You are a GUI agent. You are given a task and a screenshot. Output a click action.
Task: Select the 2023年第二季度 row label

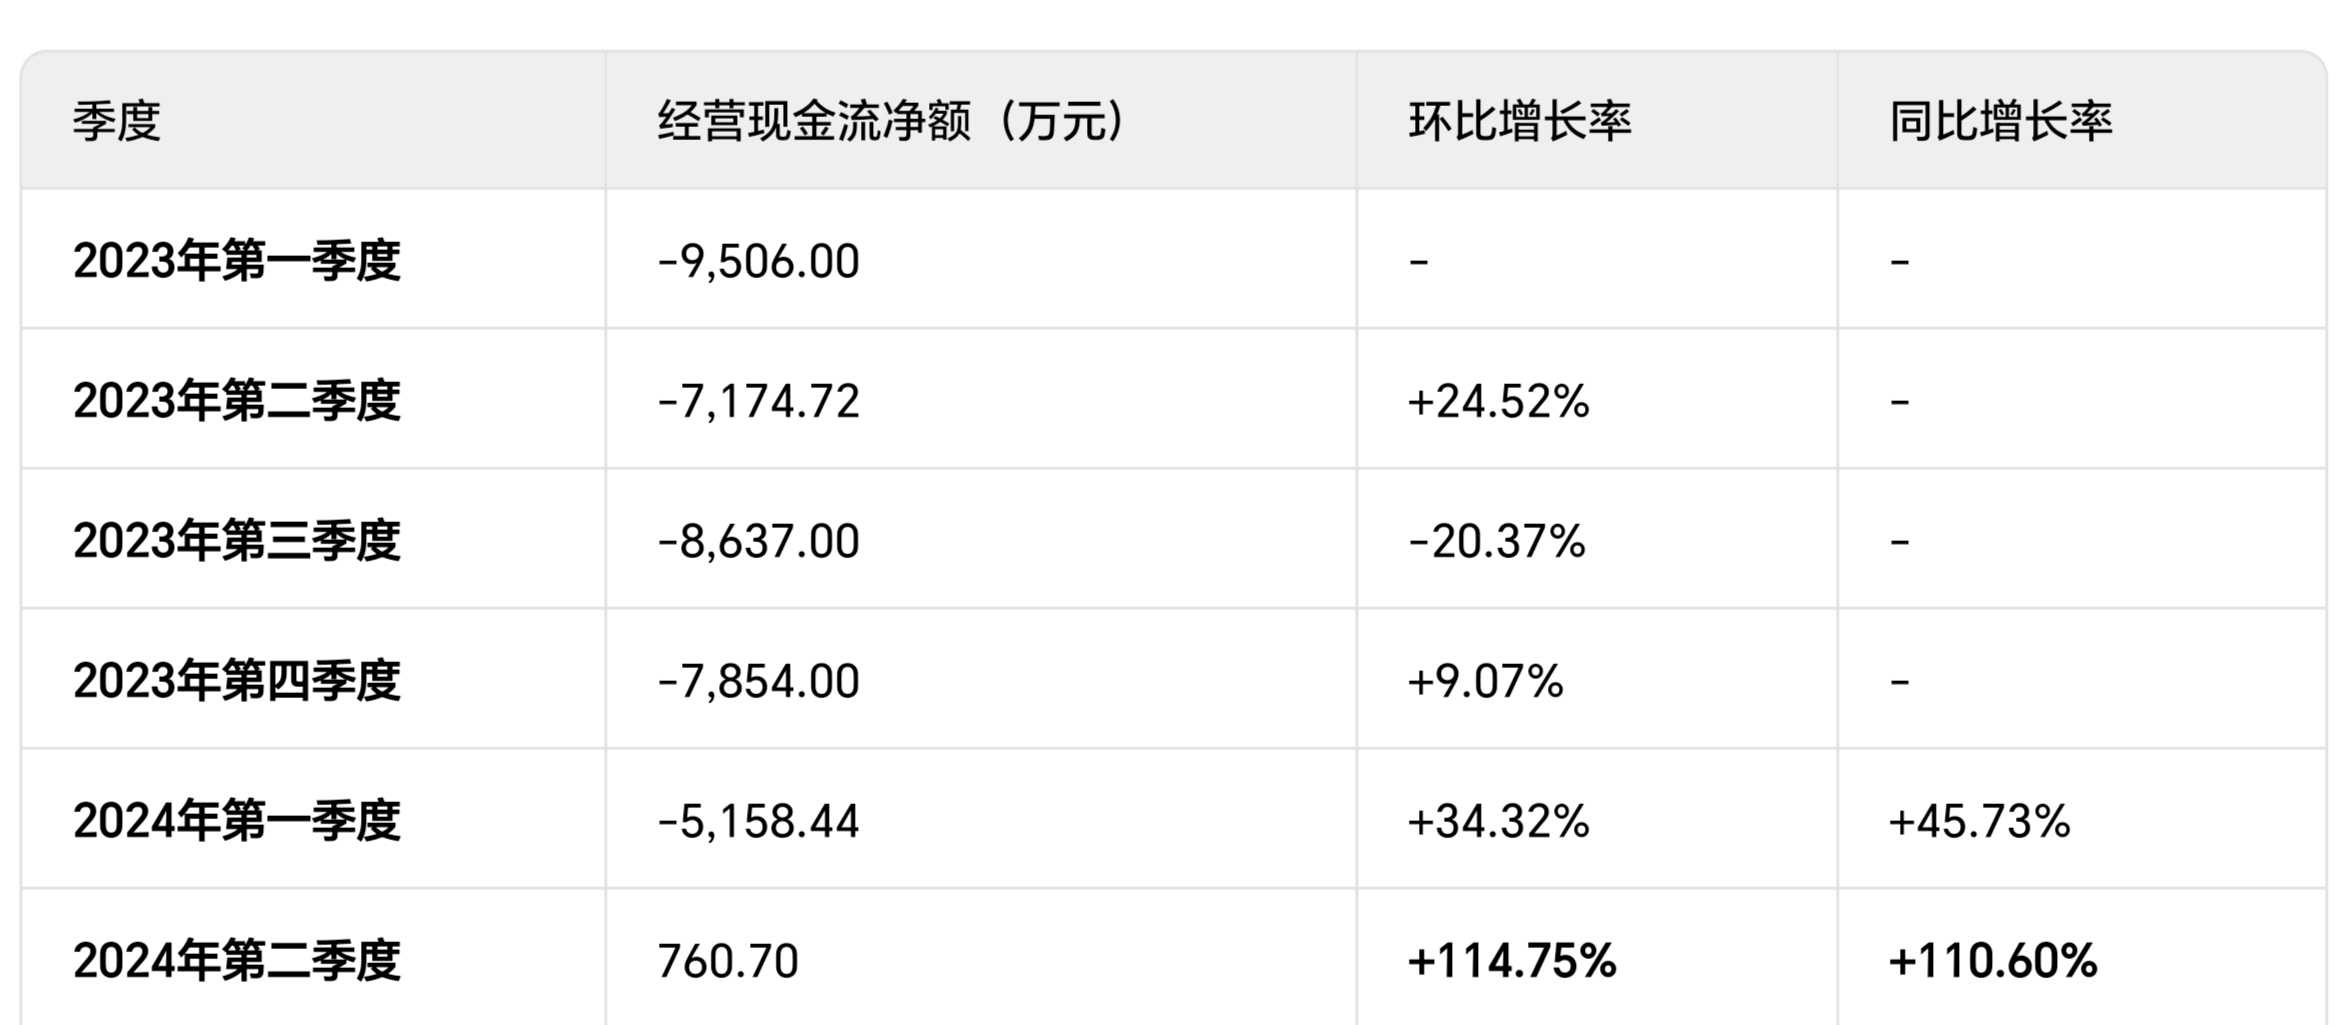237,401
